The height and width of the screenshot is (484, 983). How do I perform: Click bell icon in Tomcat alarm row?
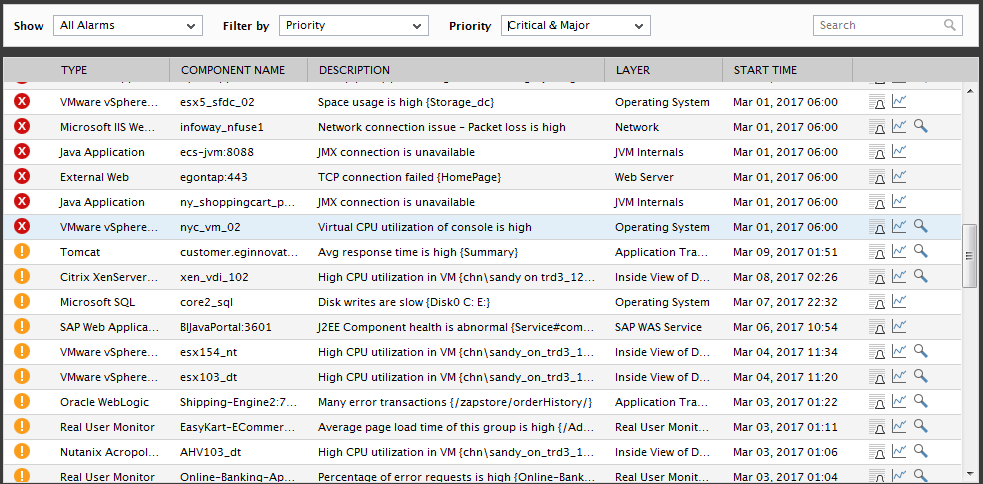coord(876,252)
